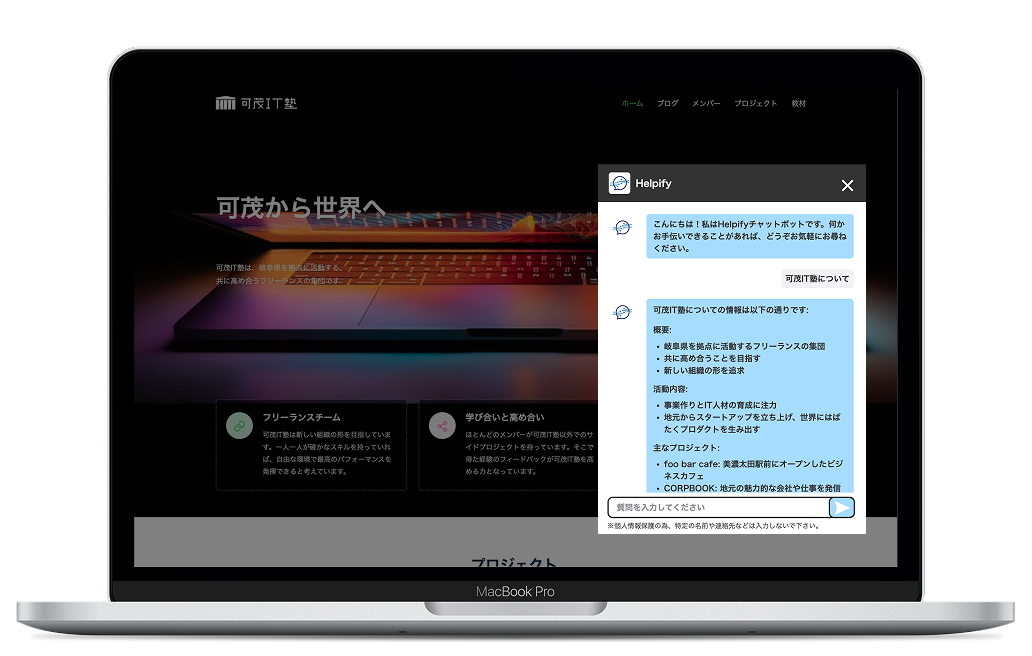Screen dimensions: 1032x656
Task: Go to the メンバー page
Action: [x=706, y=103]
